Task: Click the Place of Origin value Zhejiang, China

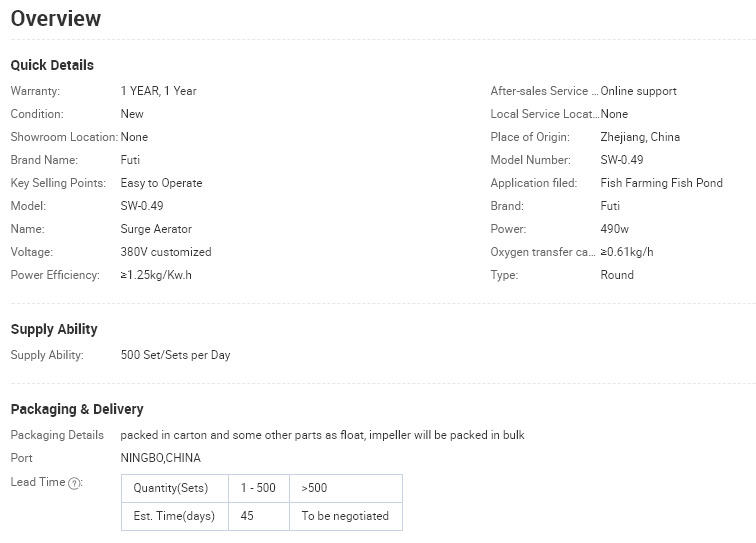Action: point(640,137)
